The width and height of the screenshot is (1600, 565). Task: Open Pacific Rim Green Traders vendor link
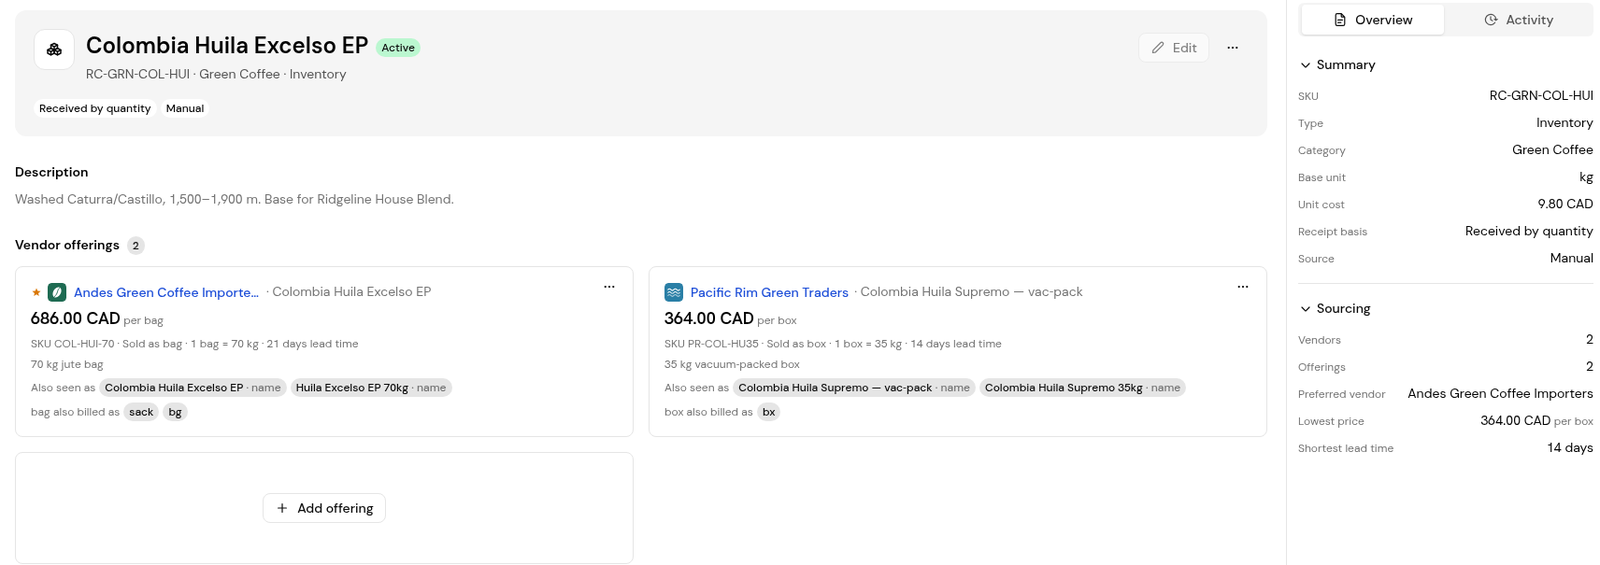[x=769, y=292]
